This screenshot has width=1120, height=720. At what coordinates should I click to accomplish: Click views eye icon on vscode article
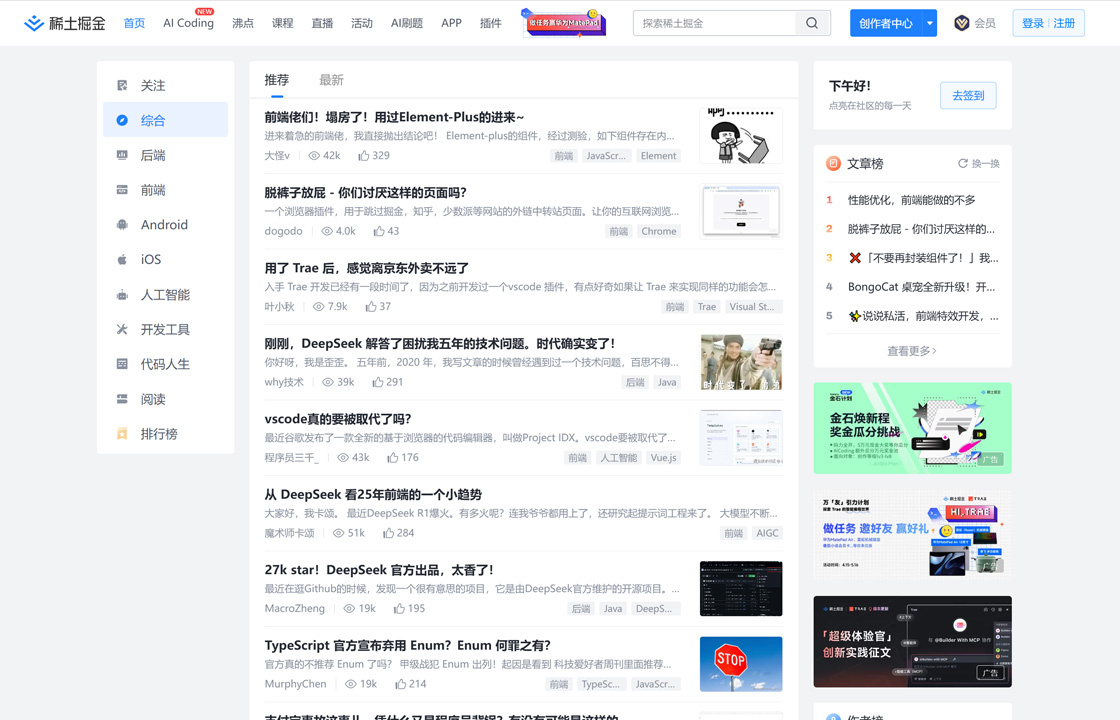pyautogui.click(x=343, y=458)
